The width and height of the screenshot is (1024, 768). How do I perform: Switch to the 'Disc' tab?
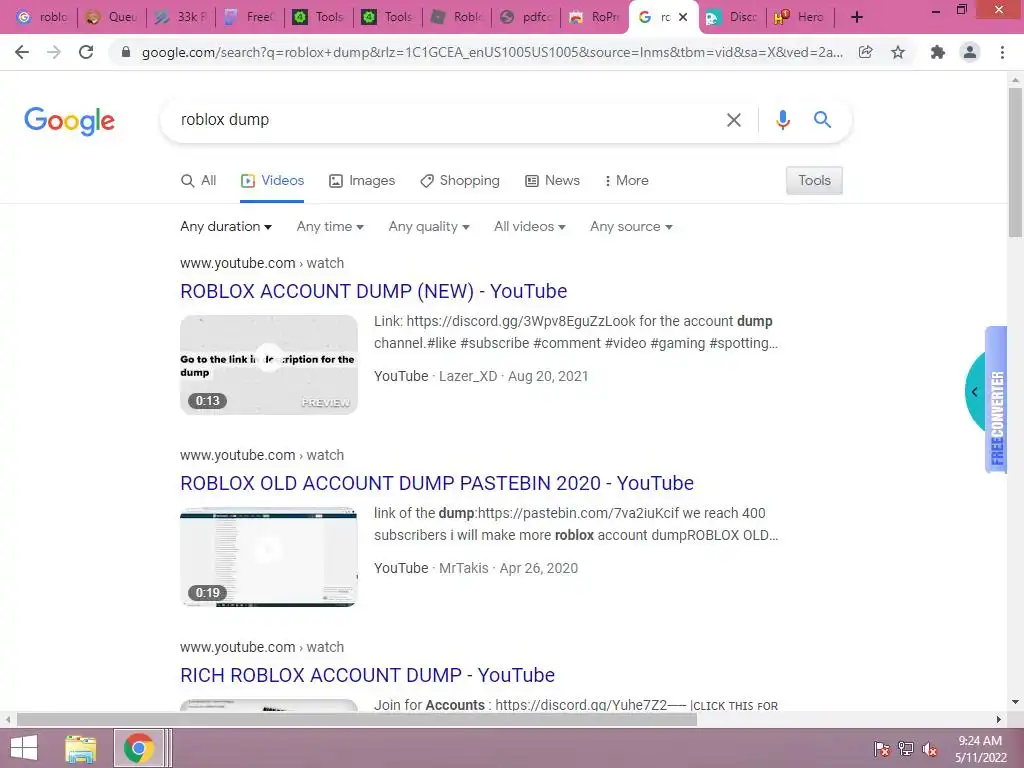(x=733, y=17)
